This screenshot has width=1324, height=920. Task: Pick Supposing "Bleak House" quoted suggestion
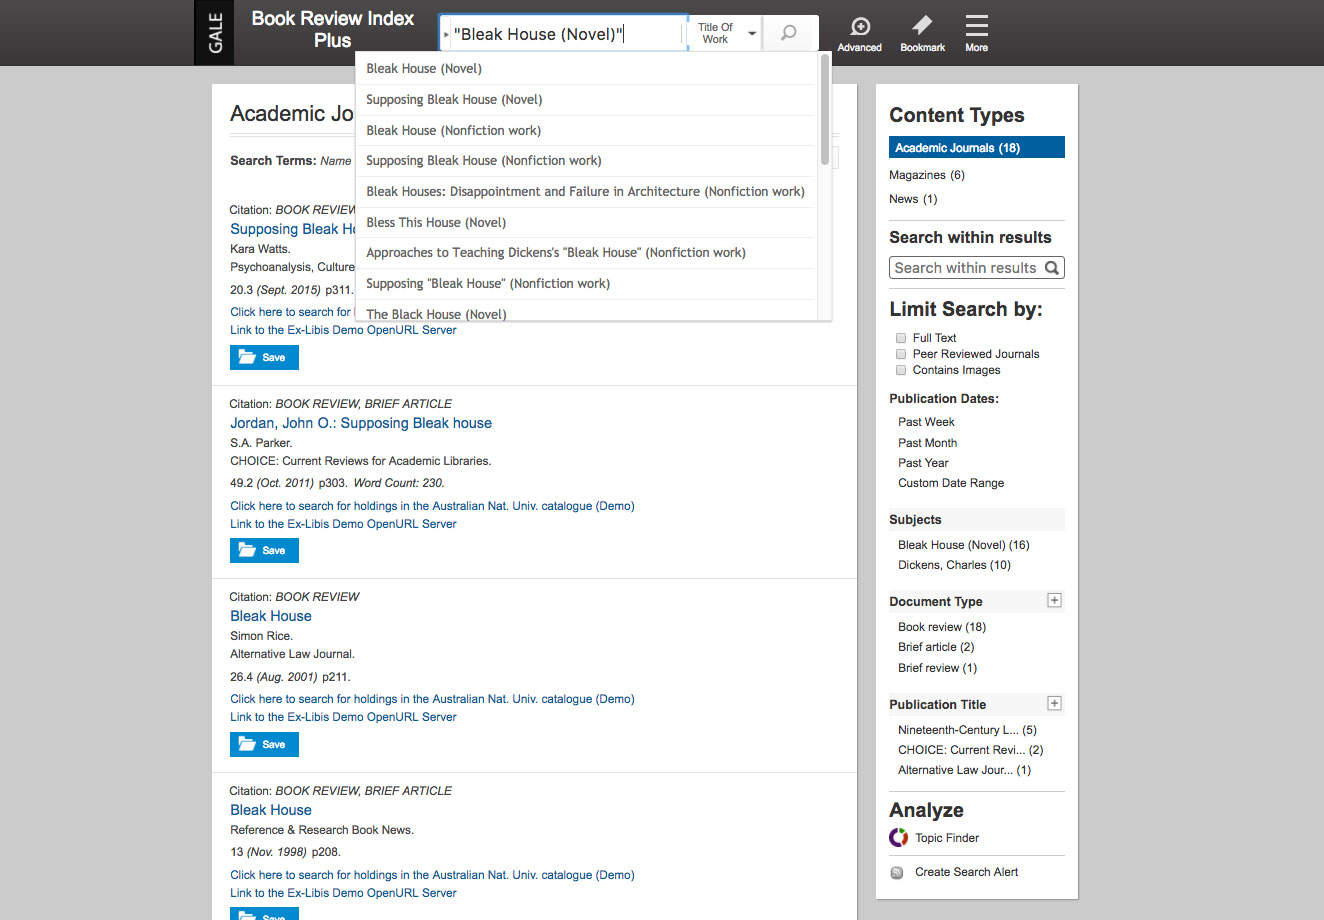(586, 284)
